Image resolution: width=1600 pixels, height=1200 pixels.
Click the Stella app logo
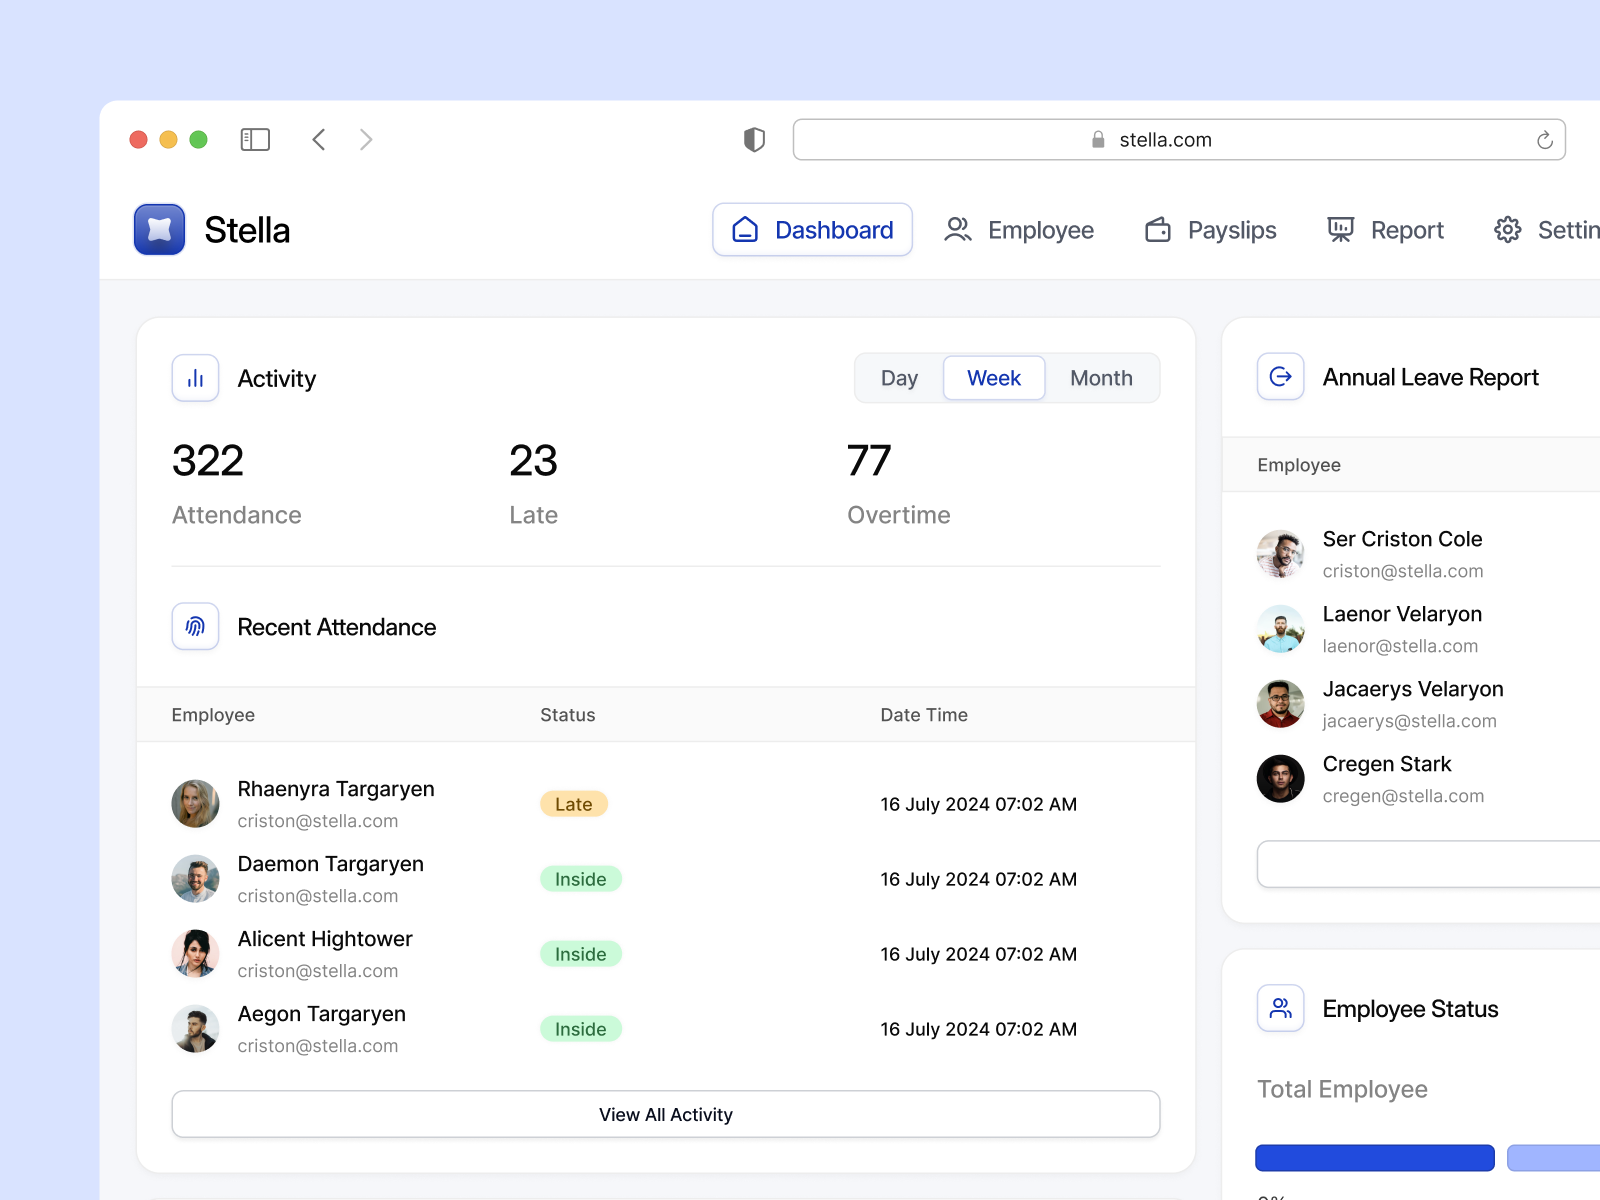click(x=158, y=229)
